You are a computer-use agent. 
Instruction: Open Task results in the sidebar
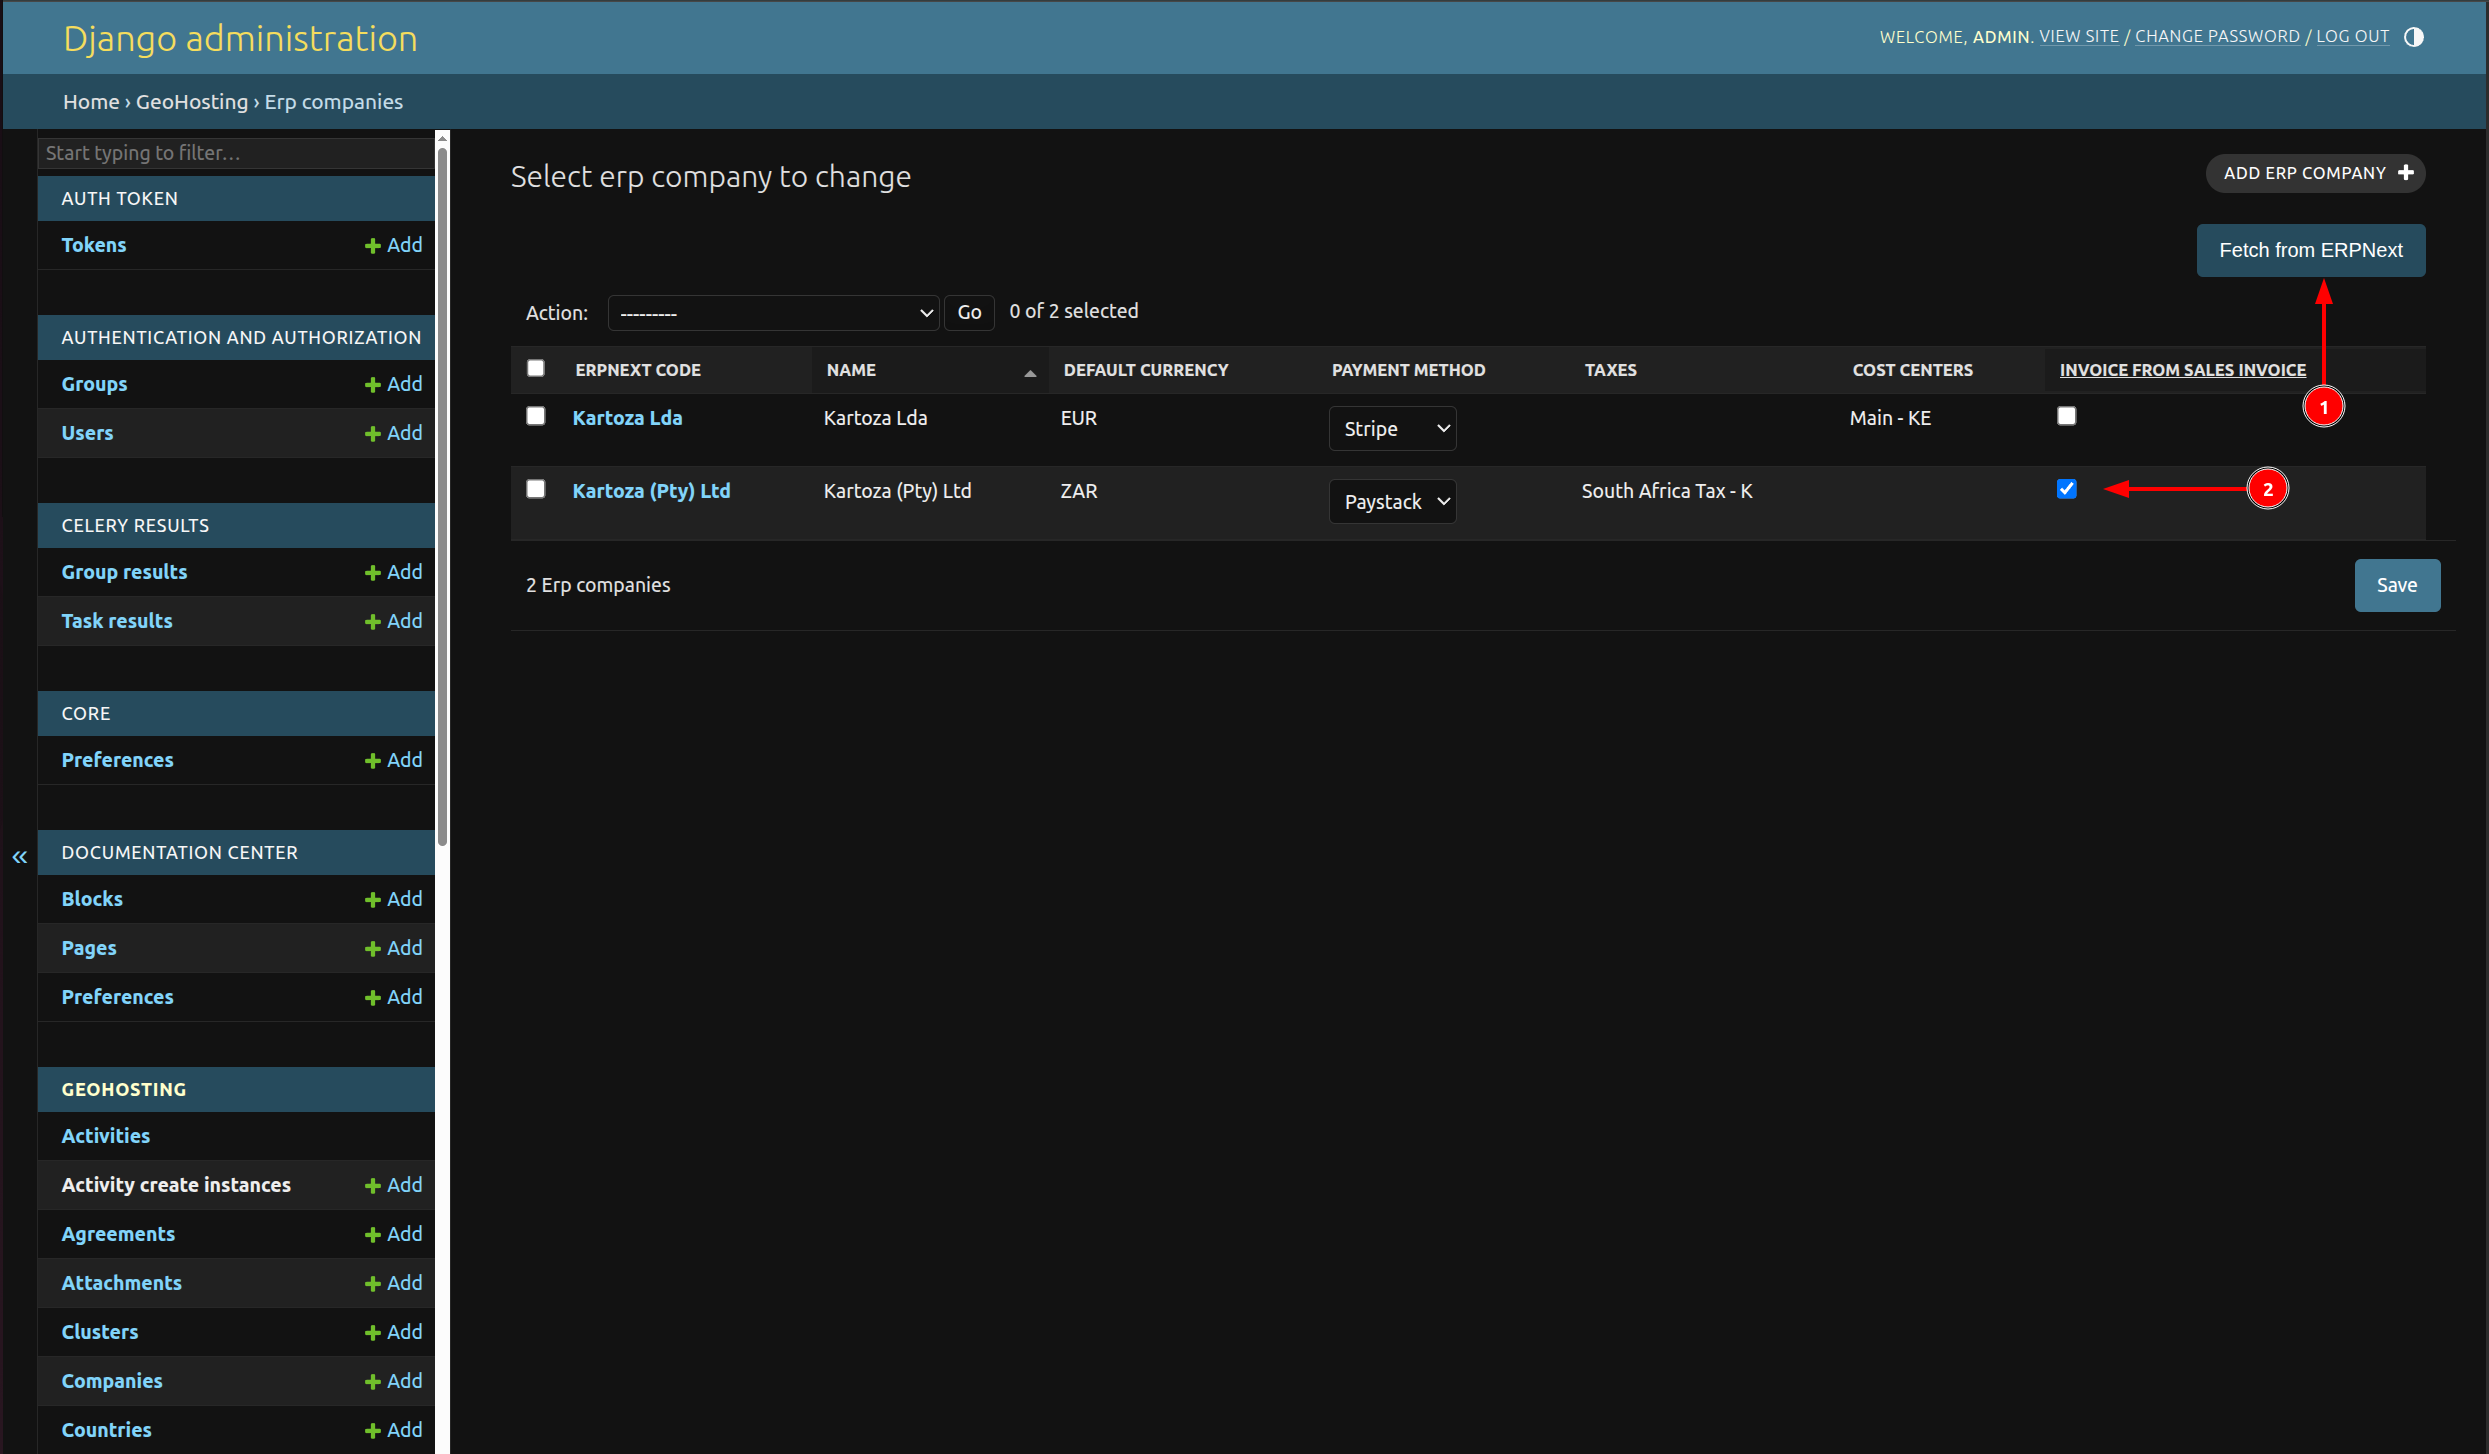click(116, 621)
